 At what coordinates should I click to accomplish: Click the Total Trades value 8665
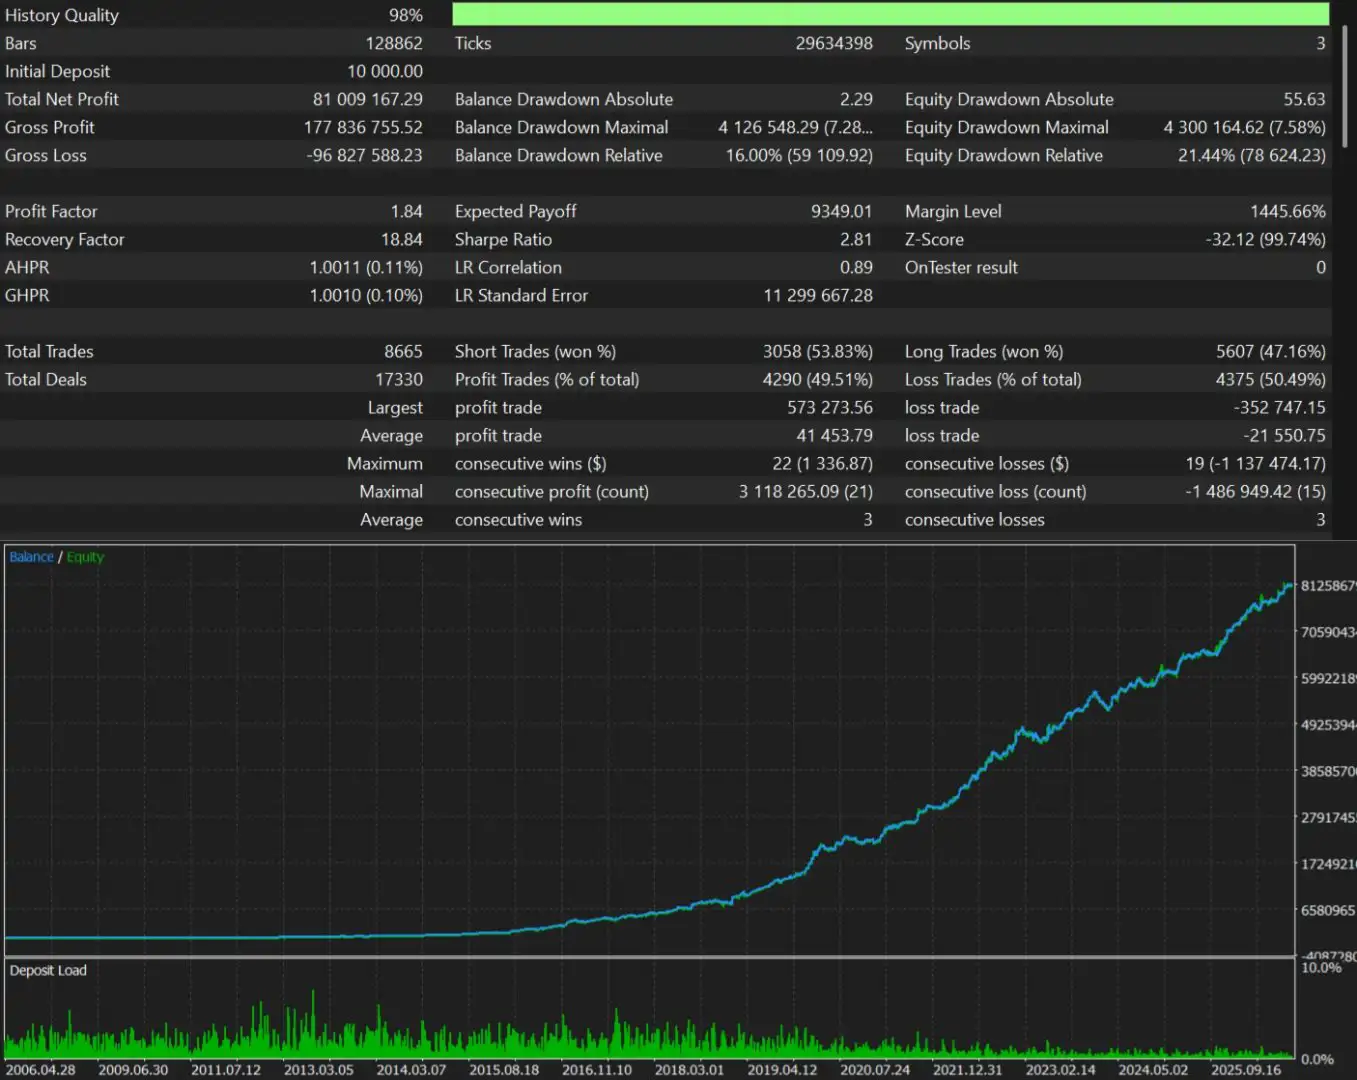404,351
